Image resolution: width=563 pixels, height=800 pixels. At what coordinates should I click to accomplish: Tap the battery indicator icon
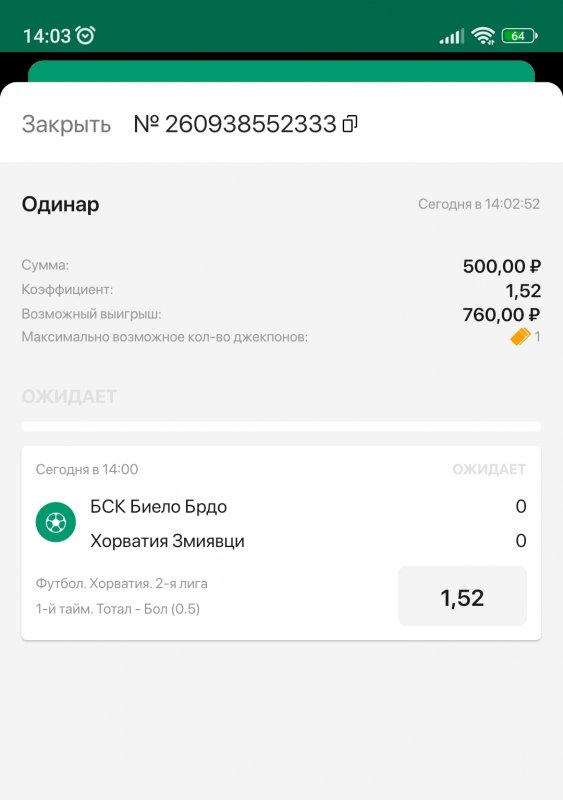point(520,36)
